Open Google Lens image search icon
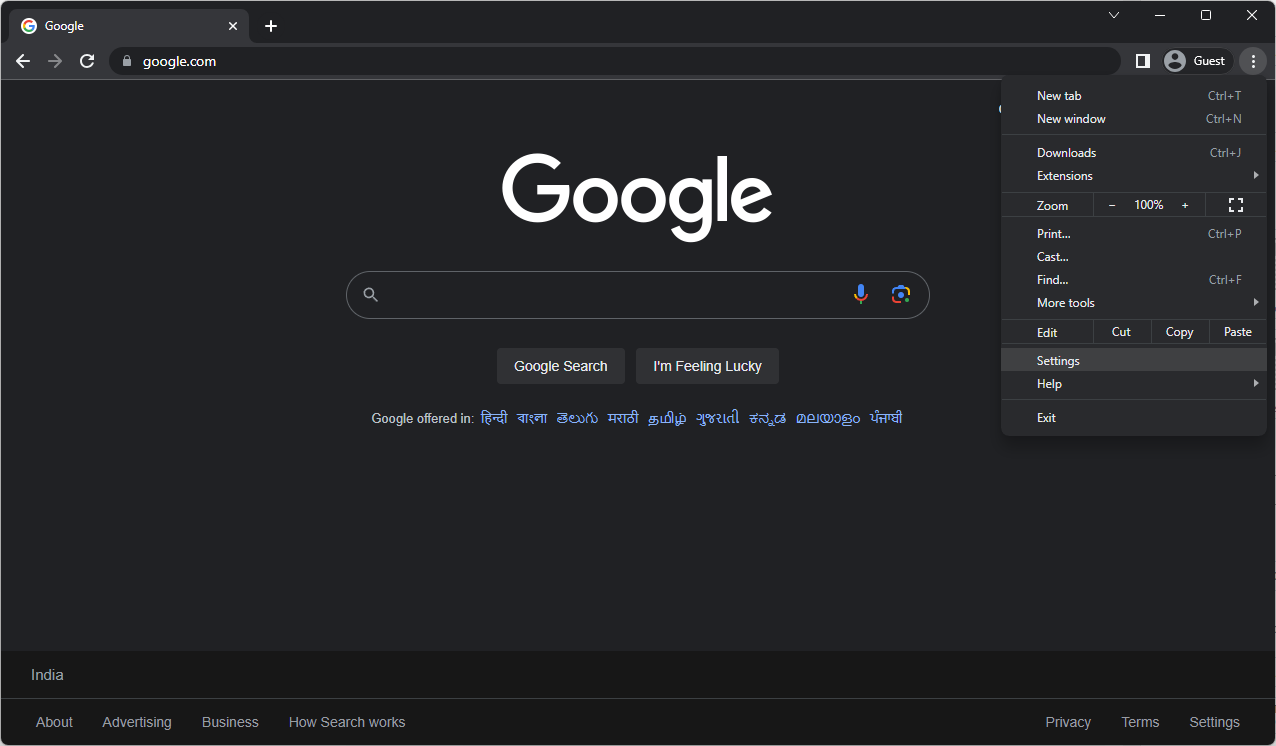 click(x=901, y=294)
